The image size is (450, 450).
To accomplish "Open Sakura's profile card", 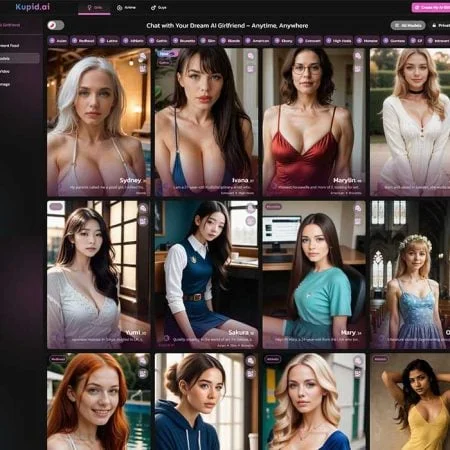I will pos(206,275).
